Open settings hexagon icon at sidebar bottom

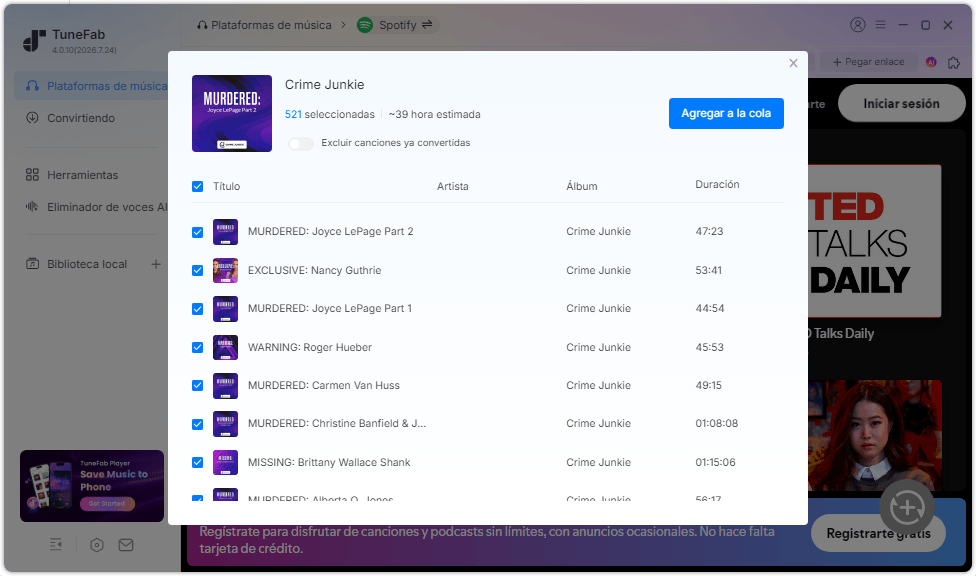pyautogui.click(x=96, y=545)
